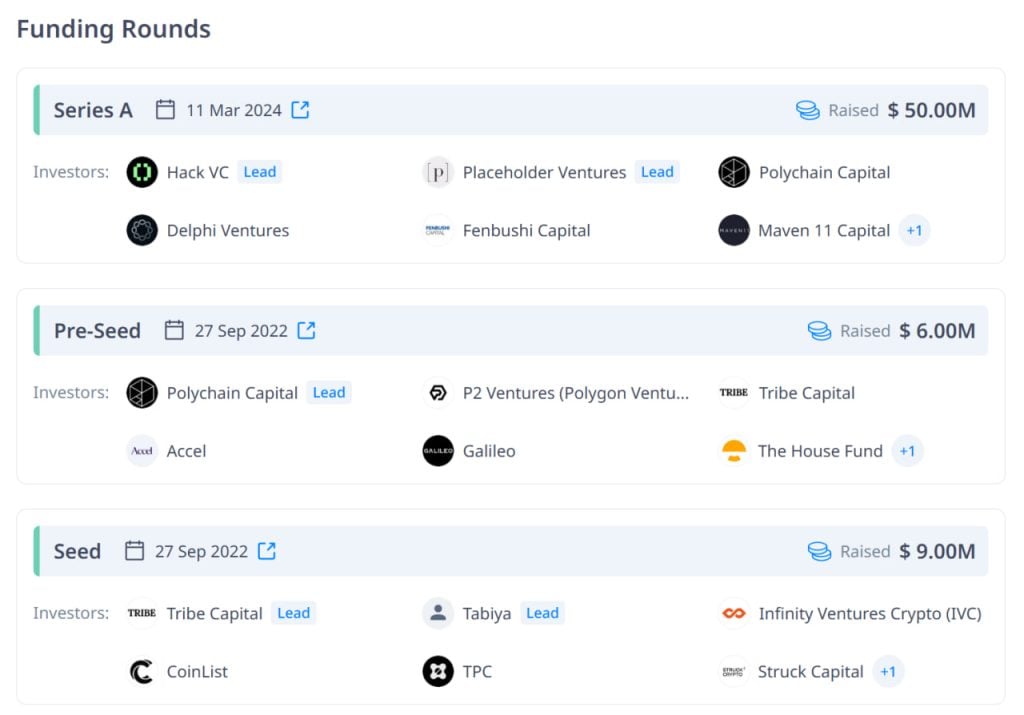Open Polychain Capital link in Pre-Seed
The image size is (1024, 715).
232,393
